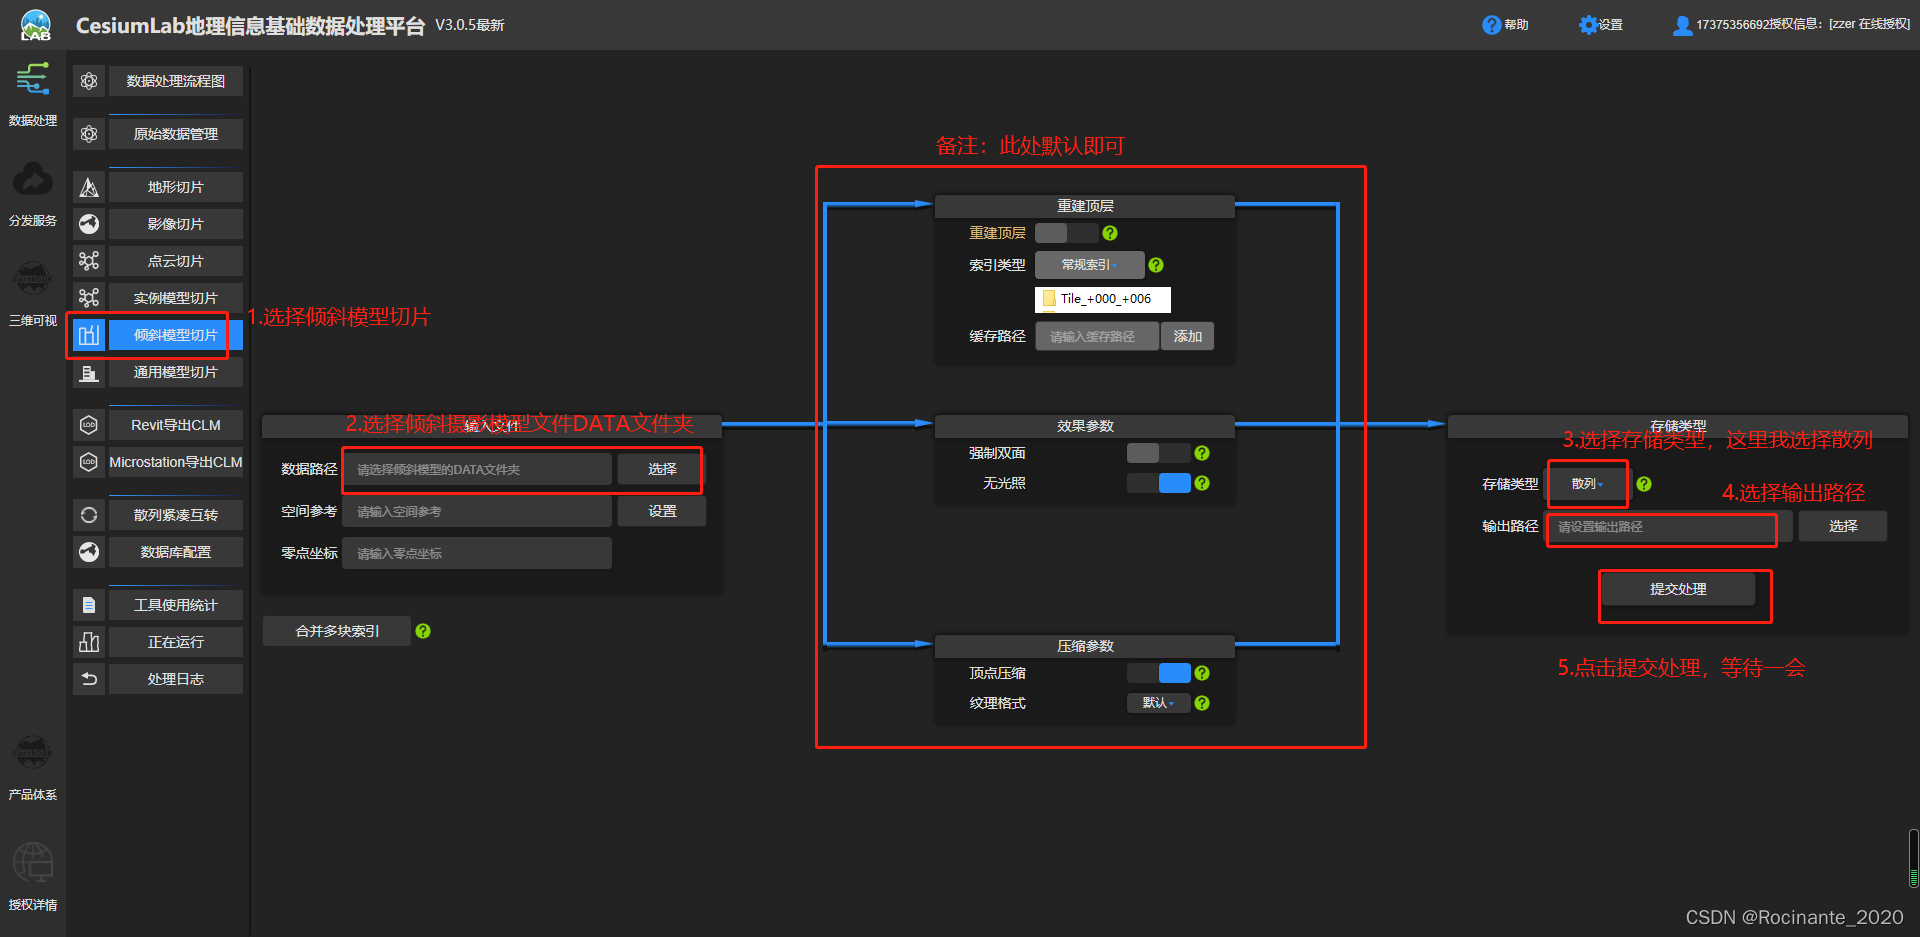This screenshot has width=1920, height=937.
Task: Open the 三维可视 section
Action: point(33,293)
